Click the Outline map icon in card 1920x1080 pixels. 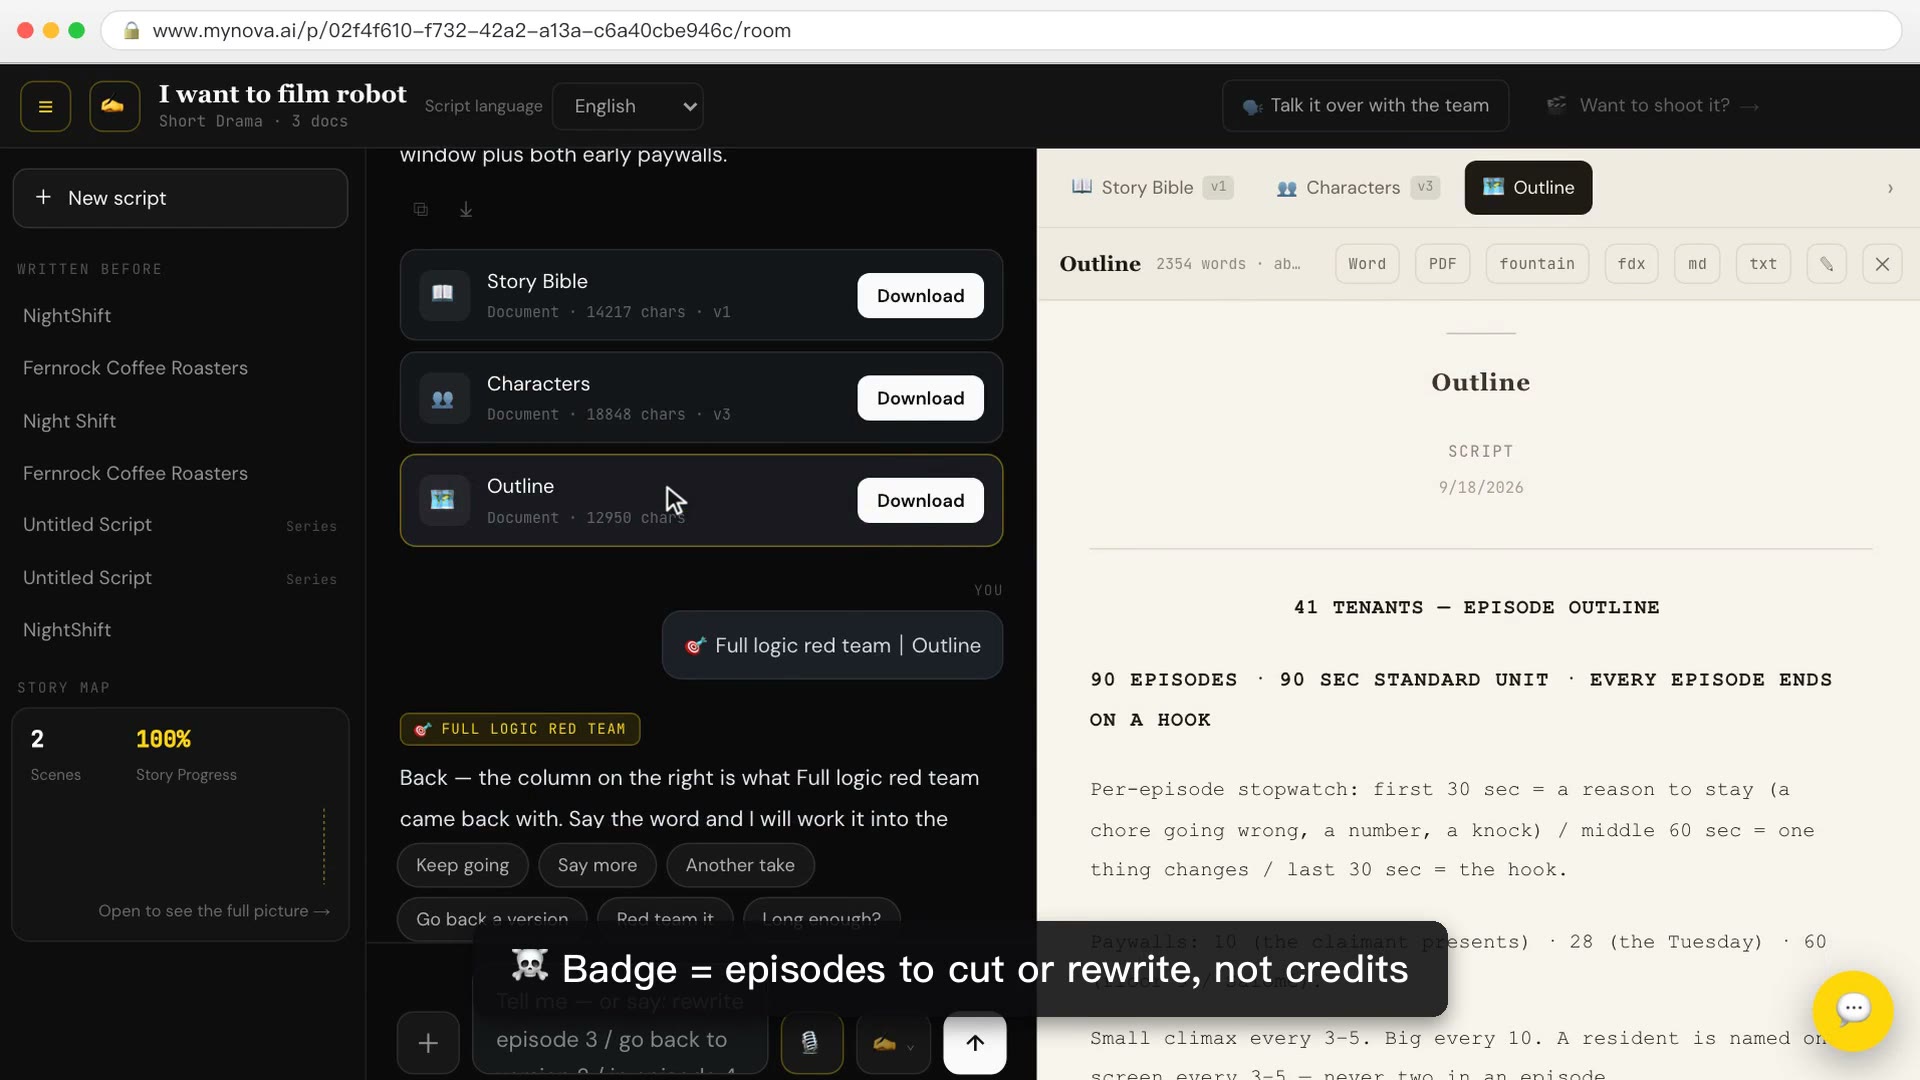tap(443, 500)
